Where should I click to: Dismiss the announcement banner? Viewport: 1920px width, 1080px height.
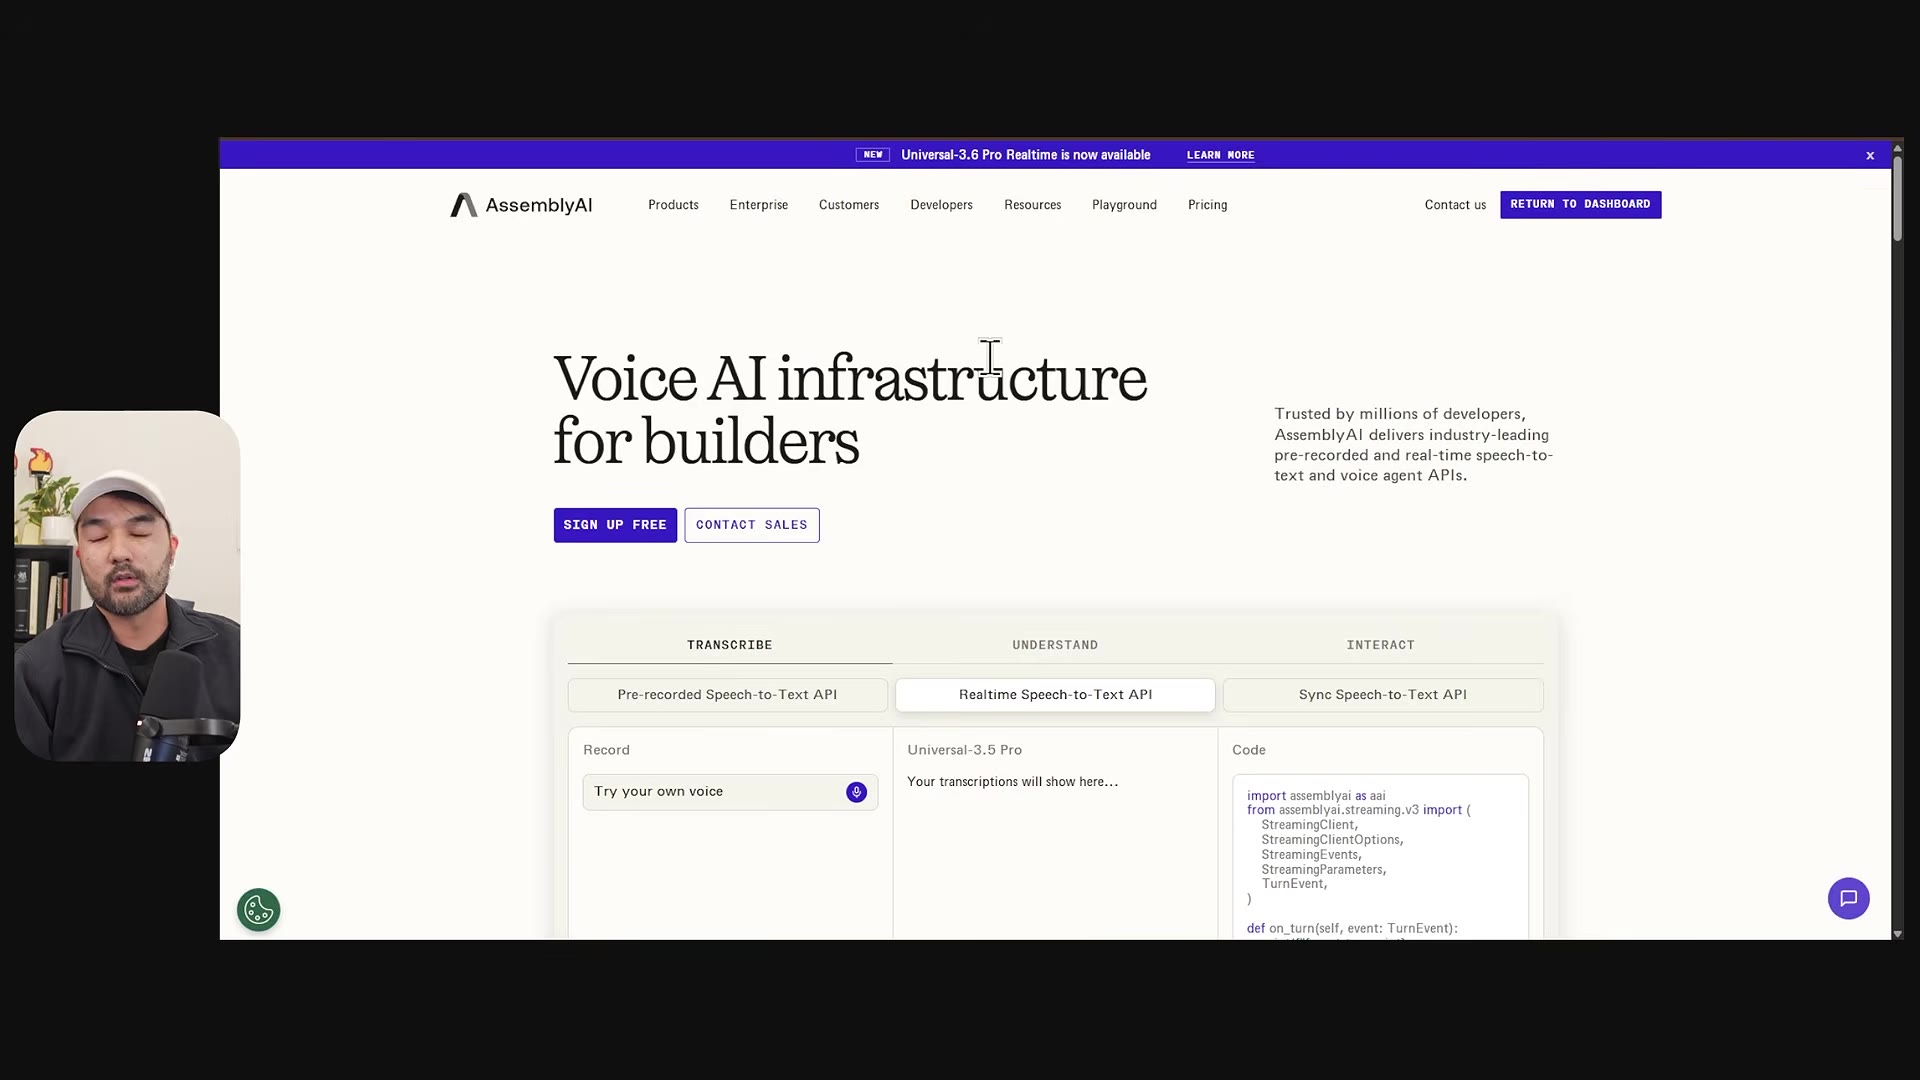coord(1870,155)
